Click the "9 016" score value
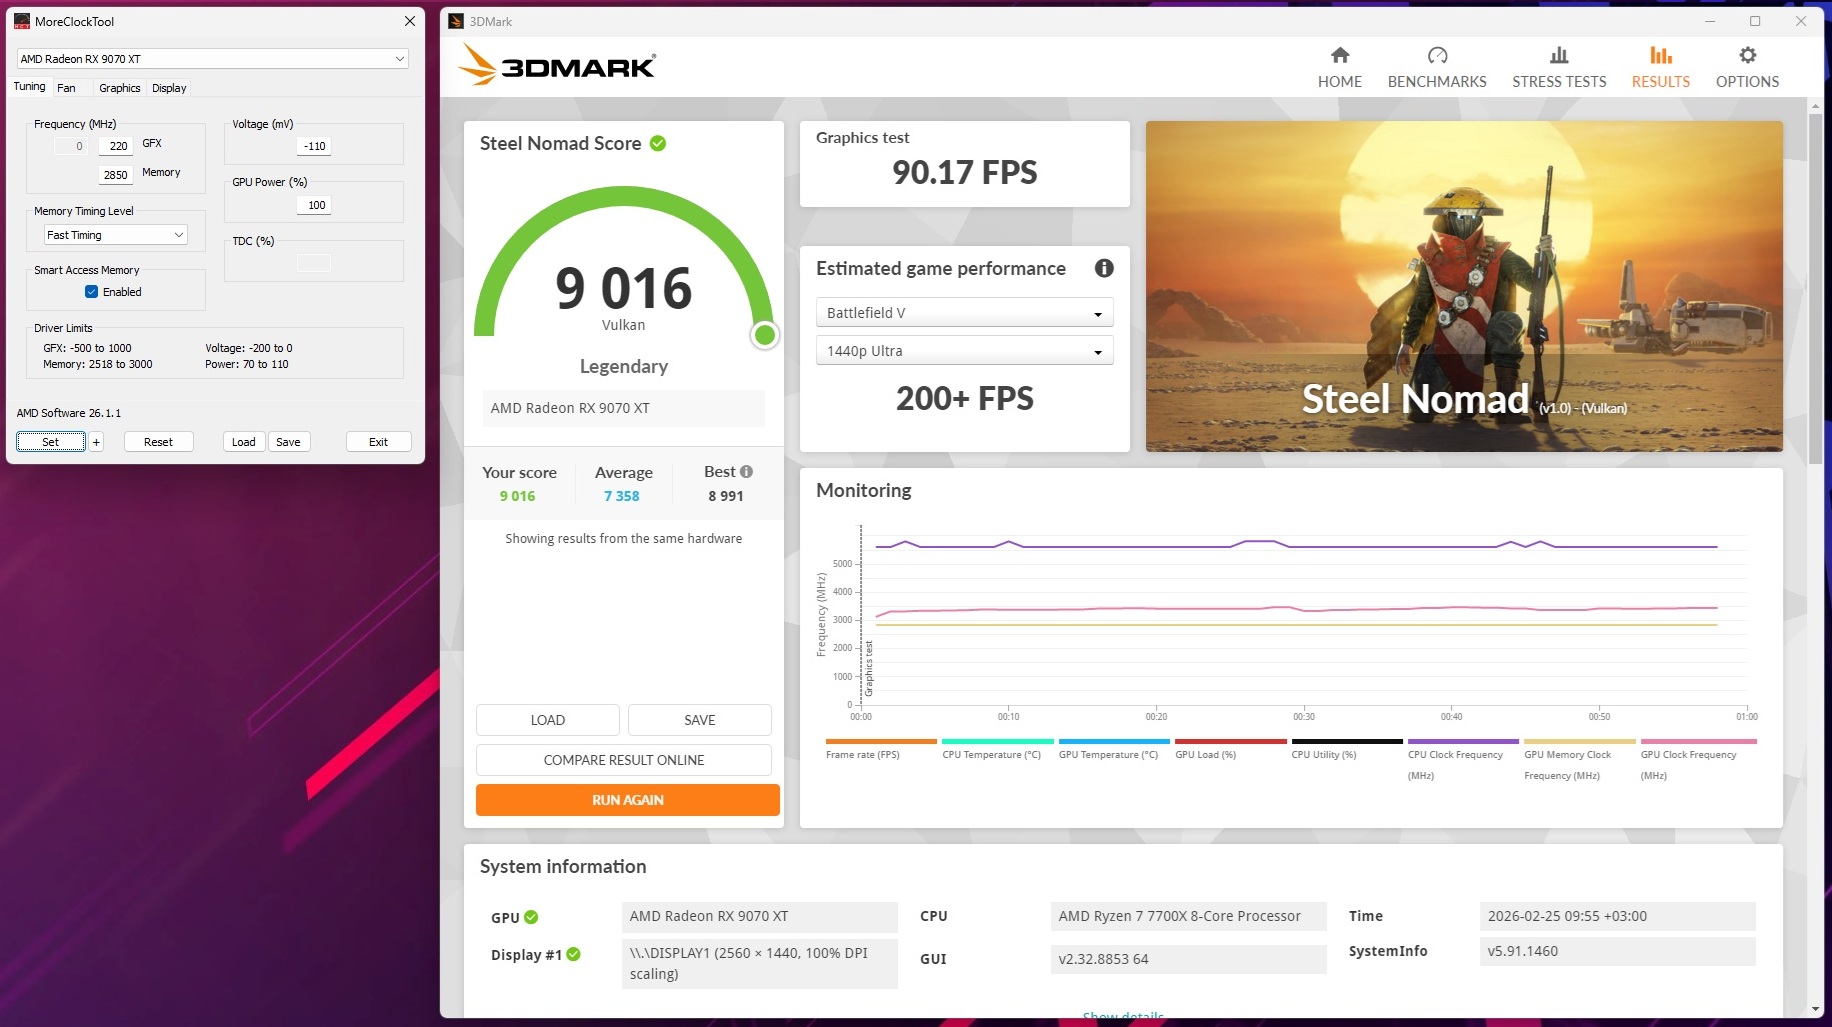This screenshot has width=1832, height=1027. 623,288
